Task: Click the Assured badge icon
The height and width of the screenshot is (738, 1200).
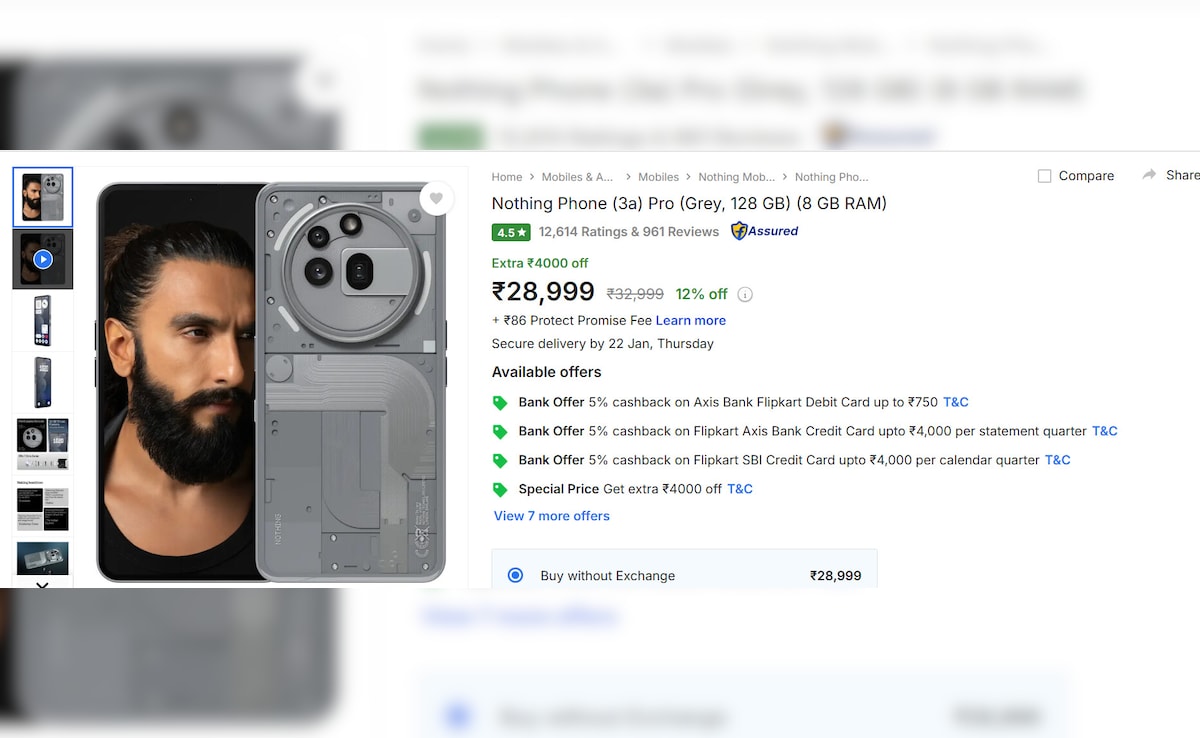Action: click(x=739, y=231)
